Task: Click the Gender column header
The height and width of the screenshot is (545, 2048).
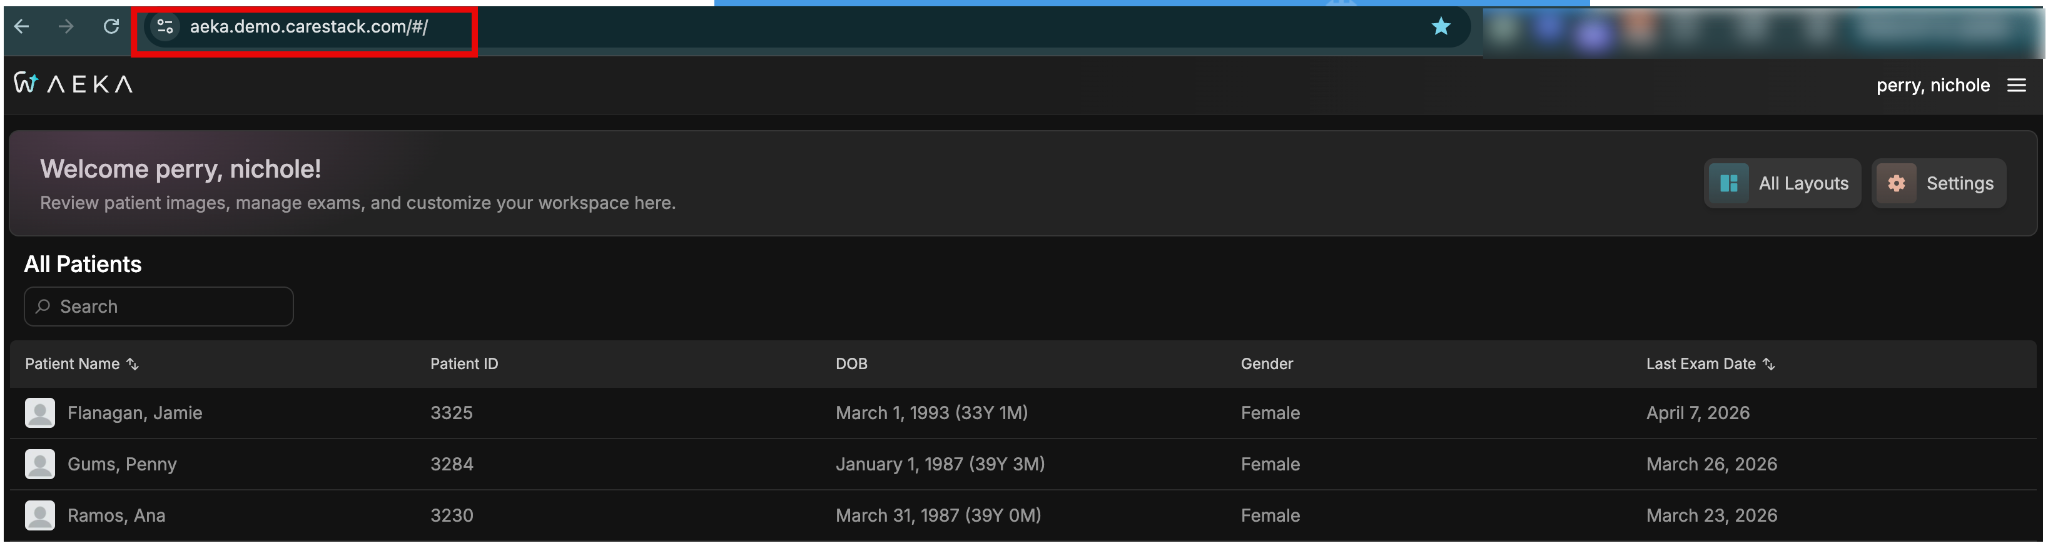Action: 1267,364
